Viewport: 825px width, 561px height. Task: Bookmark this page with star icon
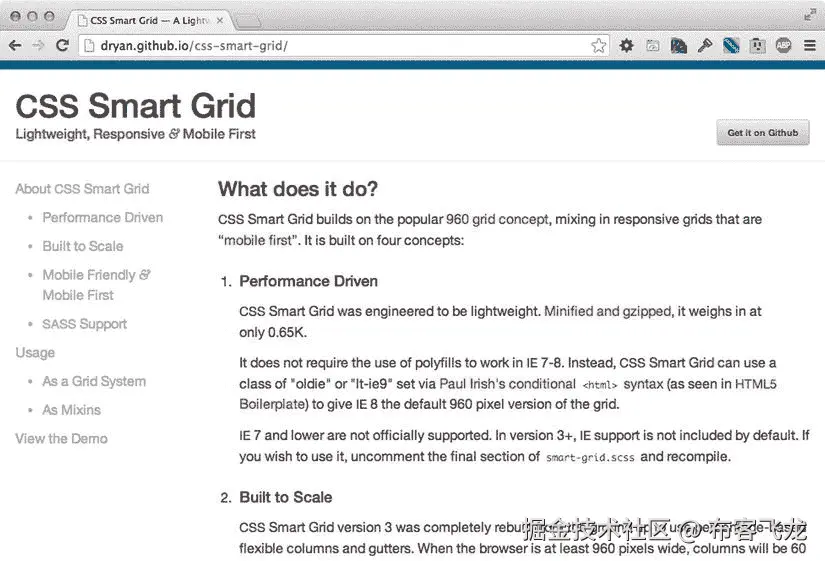(598, 46)
